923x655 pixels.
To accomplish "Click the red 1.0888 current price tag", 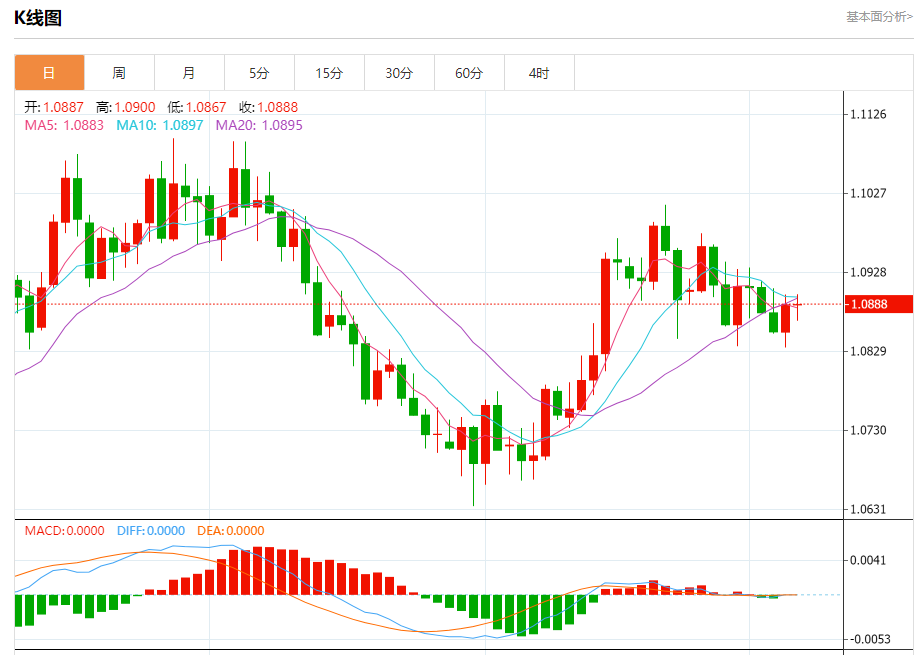I will (x=879, y=304).
